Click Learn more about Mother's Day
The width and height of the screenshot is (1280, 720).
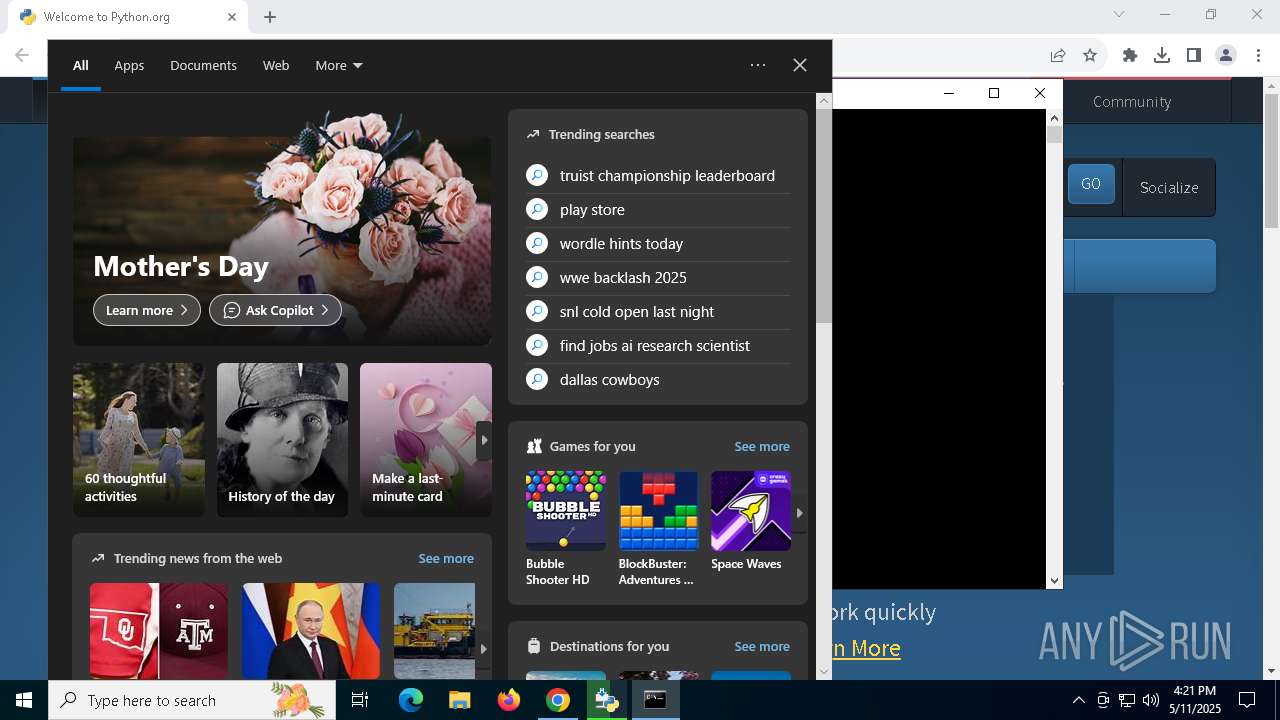coord(147,310)
